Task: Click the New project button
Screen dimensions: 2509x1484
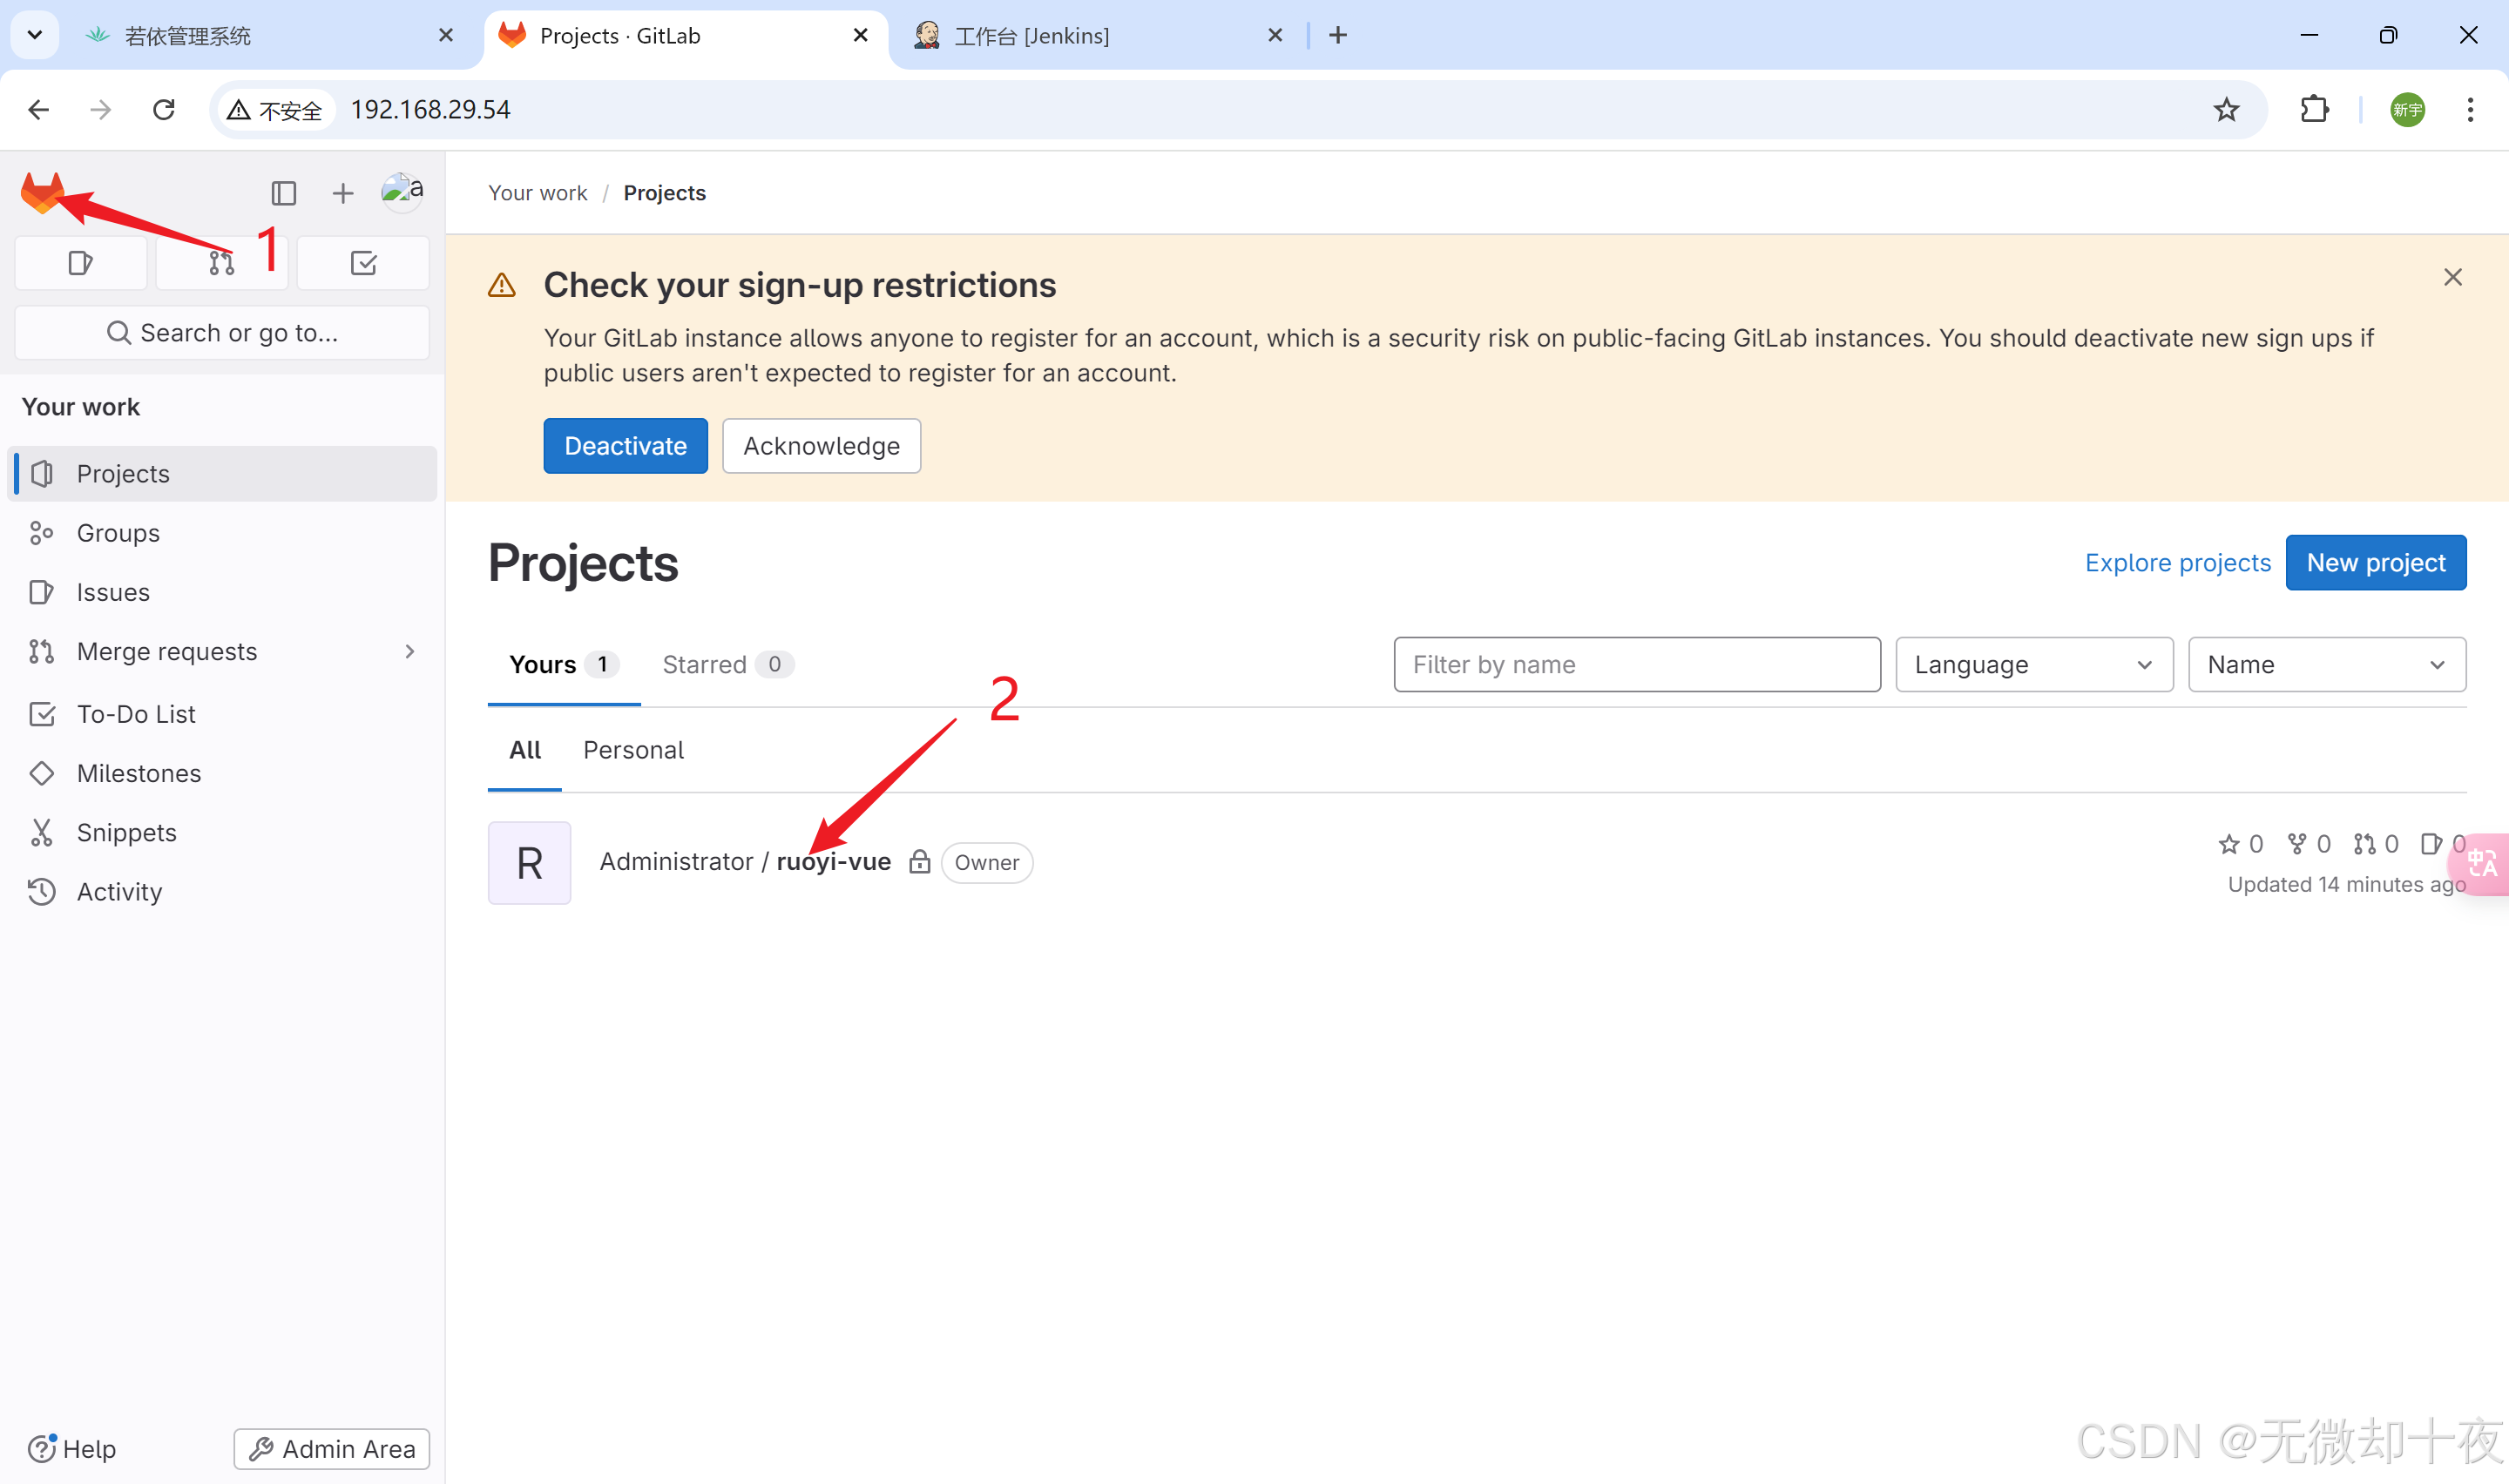Action: coord(2375,562)
